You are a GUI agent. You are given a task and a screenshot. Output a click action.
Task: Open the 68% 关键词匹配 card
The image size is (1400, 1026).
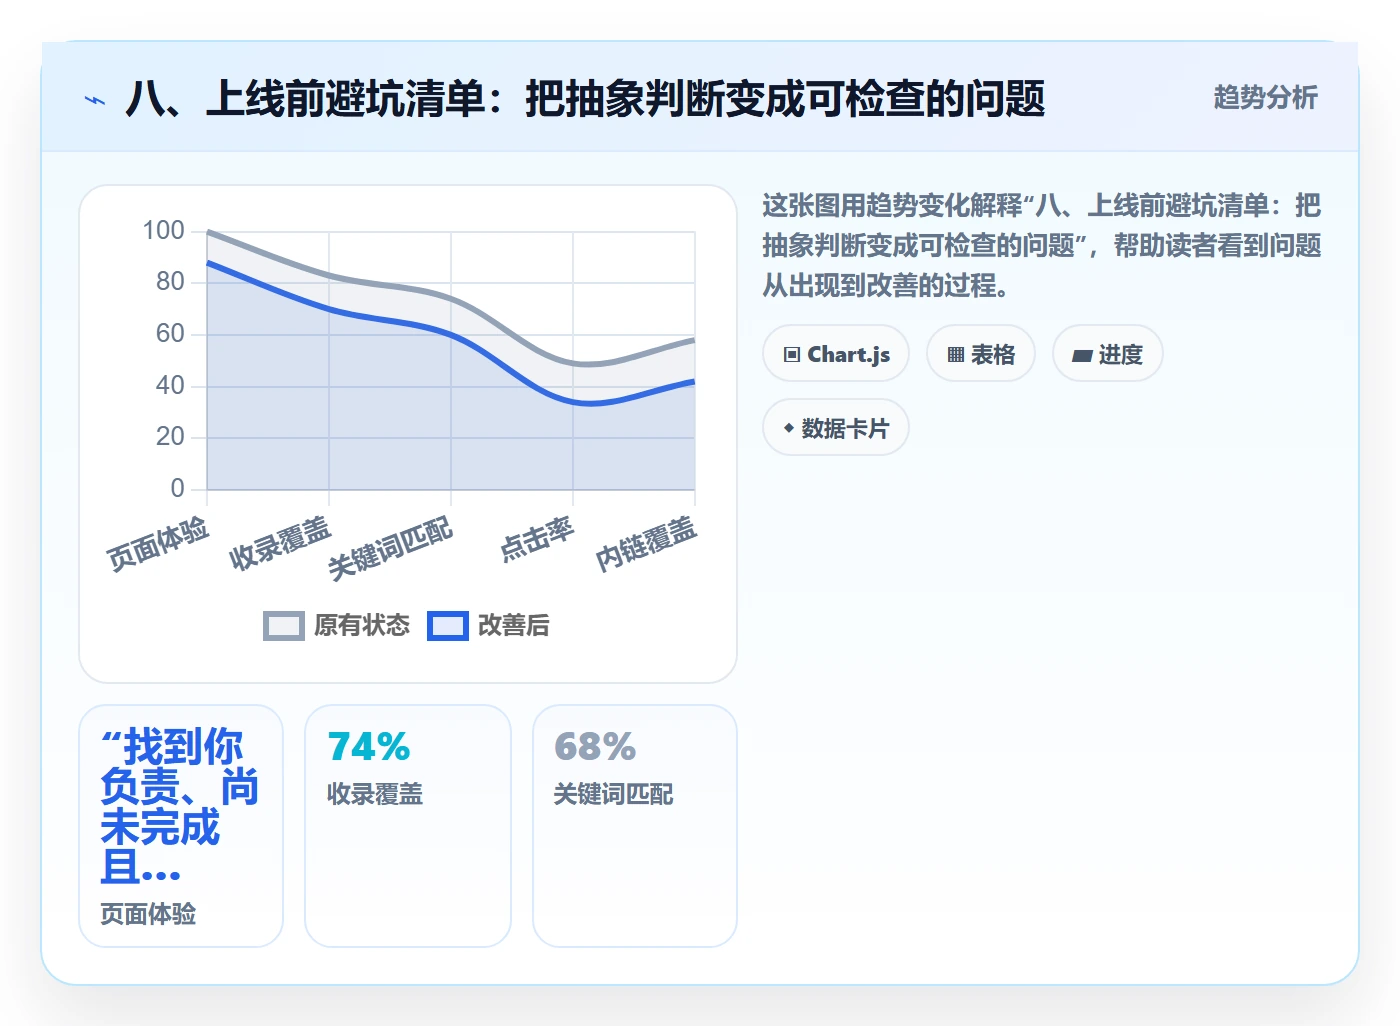tap(635, 826)
